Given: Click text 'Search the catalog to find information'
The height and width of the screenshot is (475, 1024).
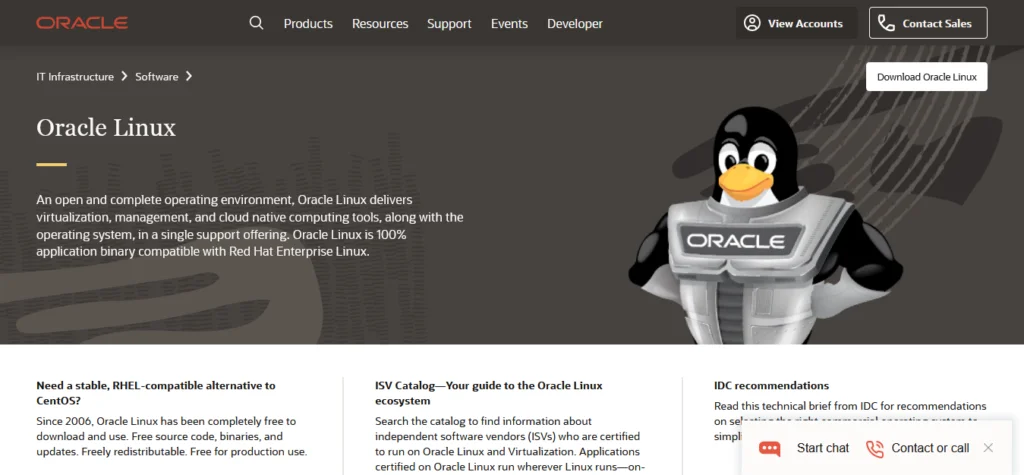Looking at the screenshot, I should pos(508,444).
